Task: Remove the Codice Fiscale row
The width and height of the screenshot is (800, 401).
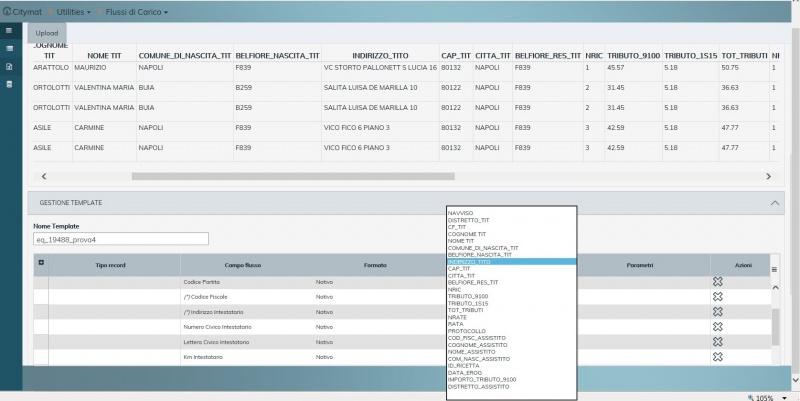Action: click(x=717, y=298)
